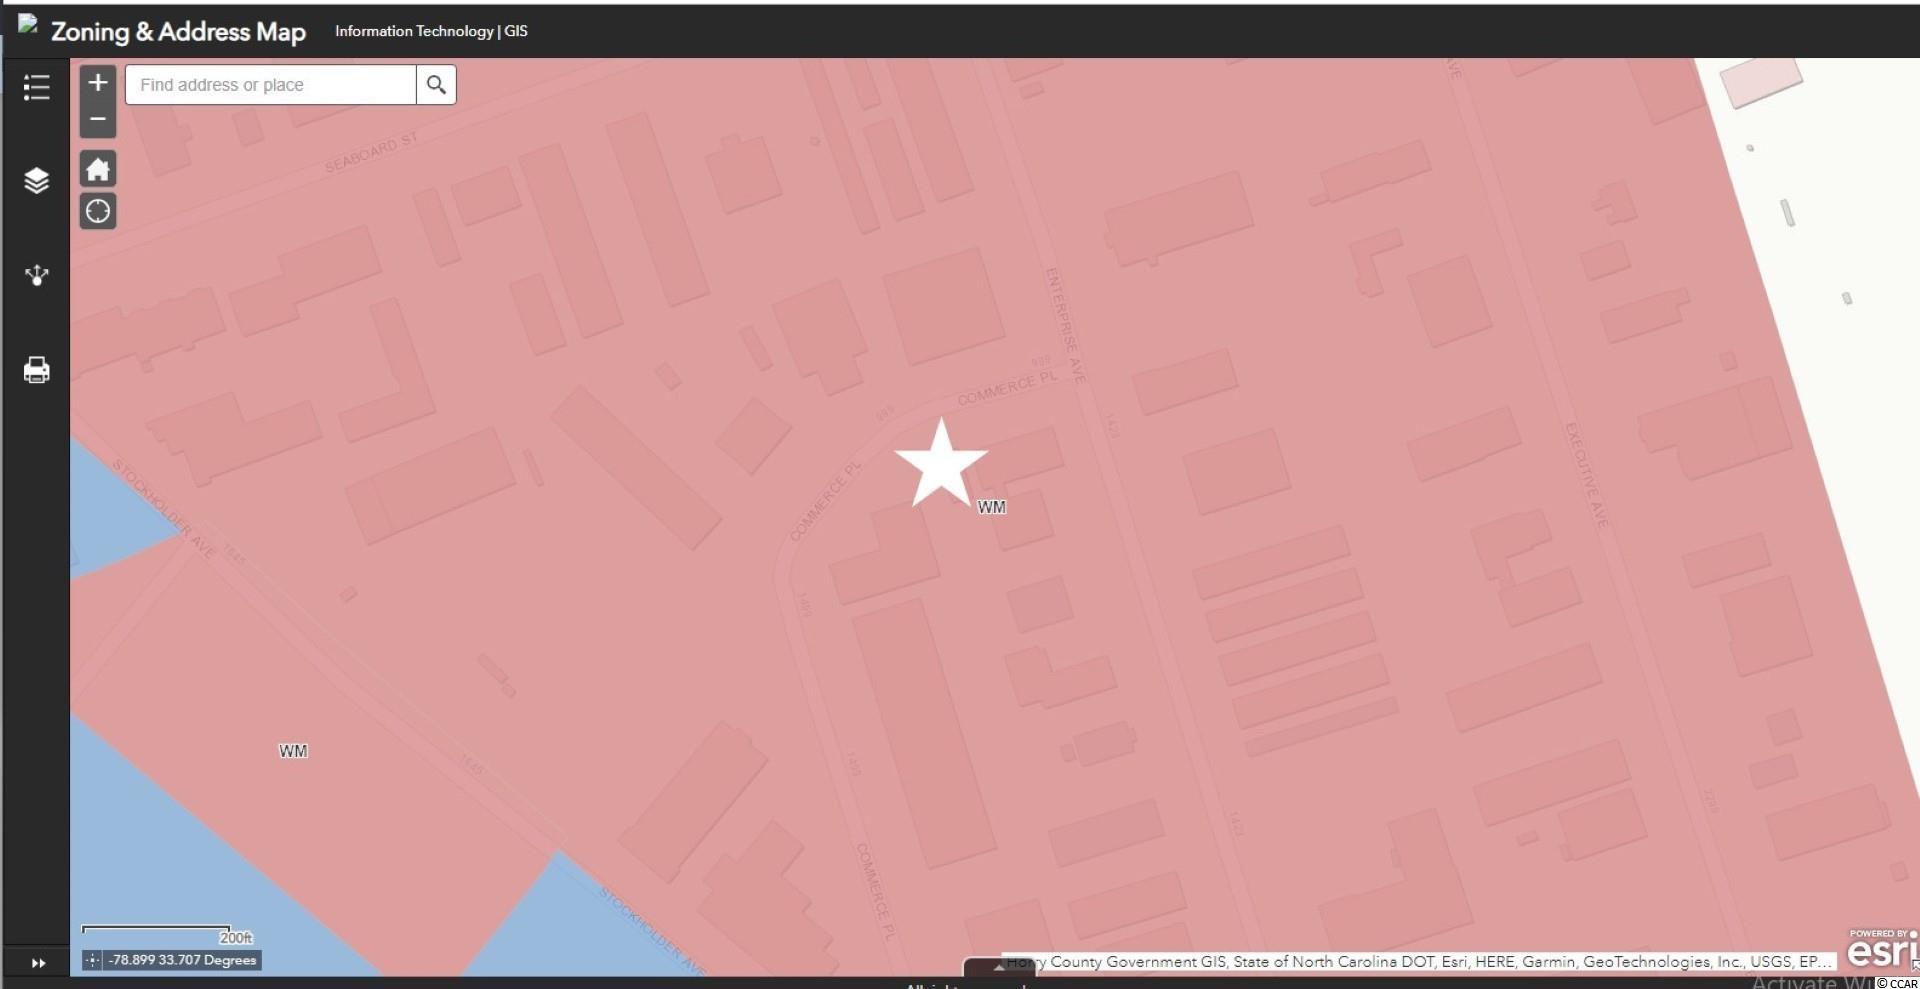Open the Legend list icon in sidebar
Viewport: 1920px width, 989px height.
[36, 87]
